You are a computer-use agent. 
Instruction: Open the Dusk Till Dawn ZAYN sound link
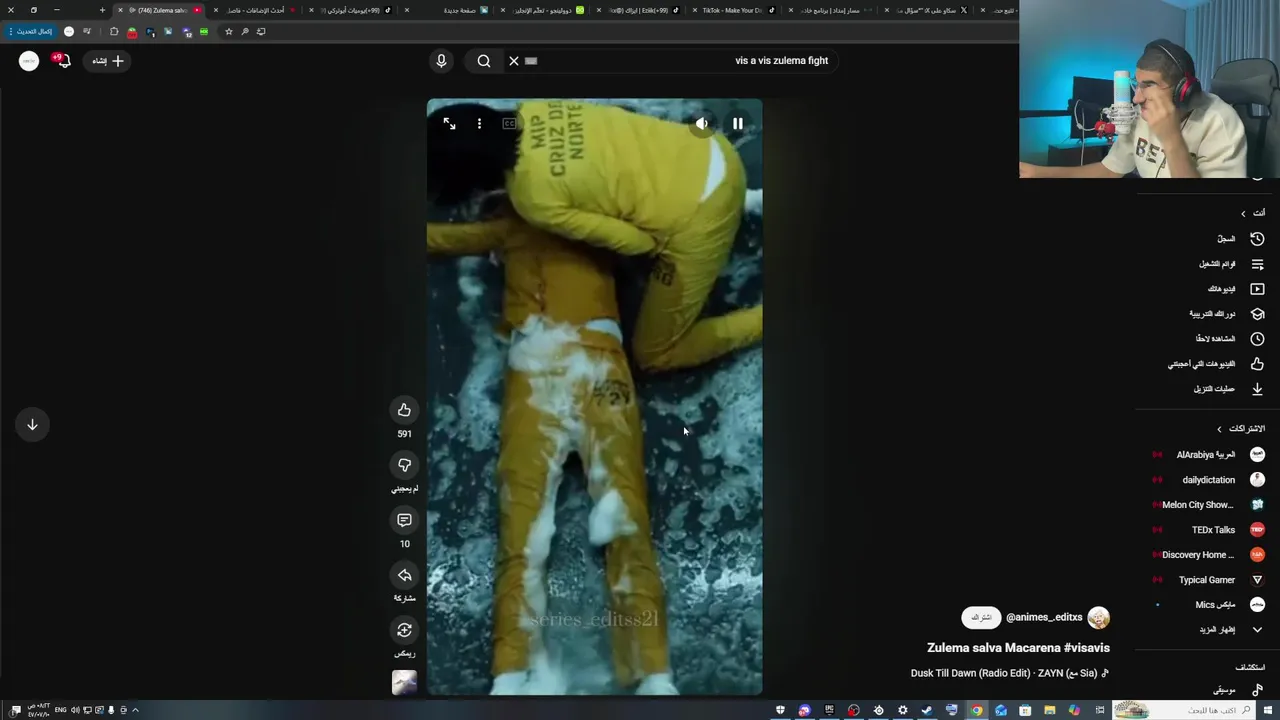coord(1009,673)
